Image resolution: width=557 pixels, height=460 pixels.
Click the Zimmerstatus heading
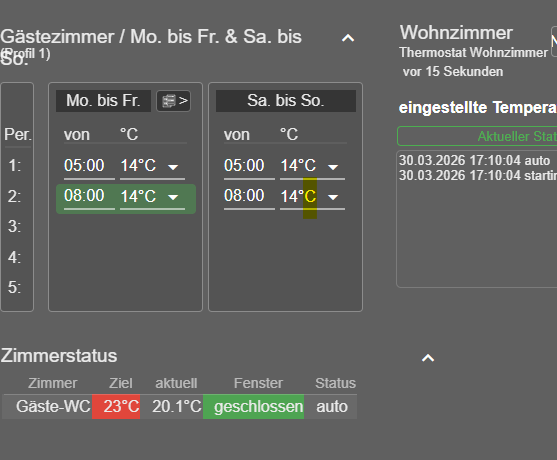59,356
